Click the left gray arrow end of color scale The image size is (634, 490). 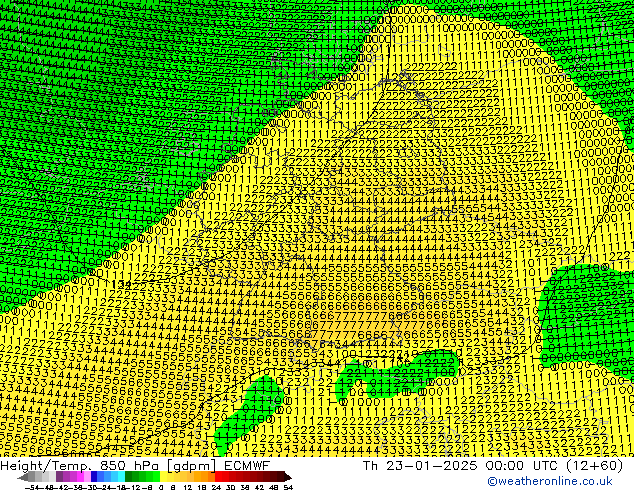click(x=23, y=477)
